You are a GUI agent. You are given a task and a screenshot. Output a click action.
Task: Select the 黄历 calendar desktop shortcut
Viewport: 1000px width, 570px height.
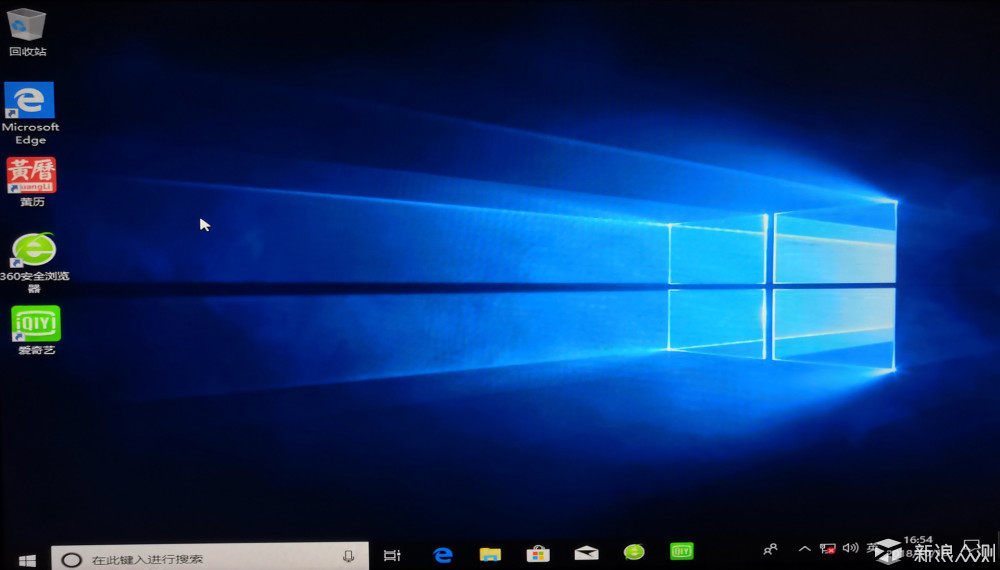click(32, 182)
